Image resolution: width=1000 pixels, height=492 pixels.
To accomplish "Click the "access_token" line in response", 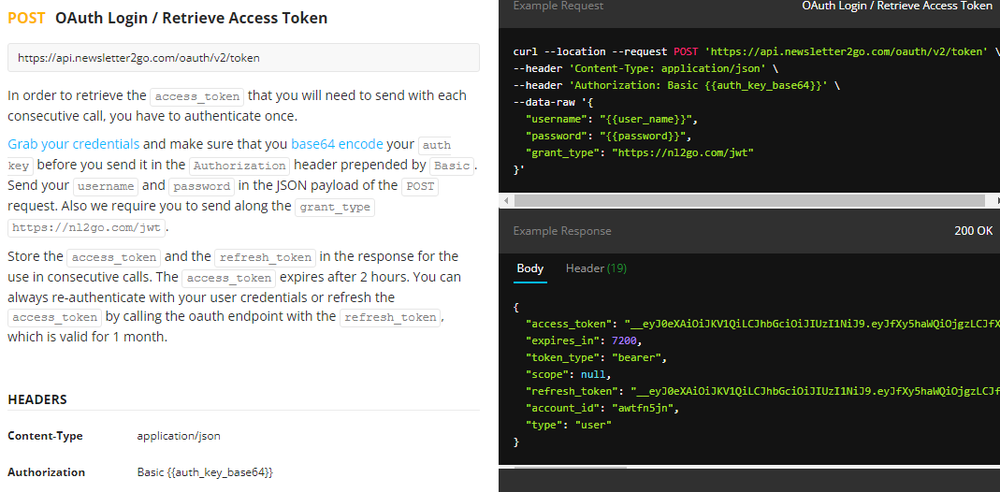I will tap(762, 324).
